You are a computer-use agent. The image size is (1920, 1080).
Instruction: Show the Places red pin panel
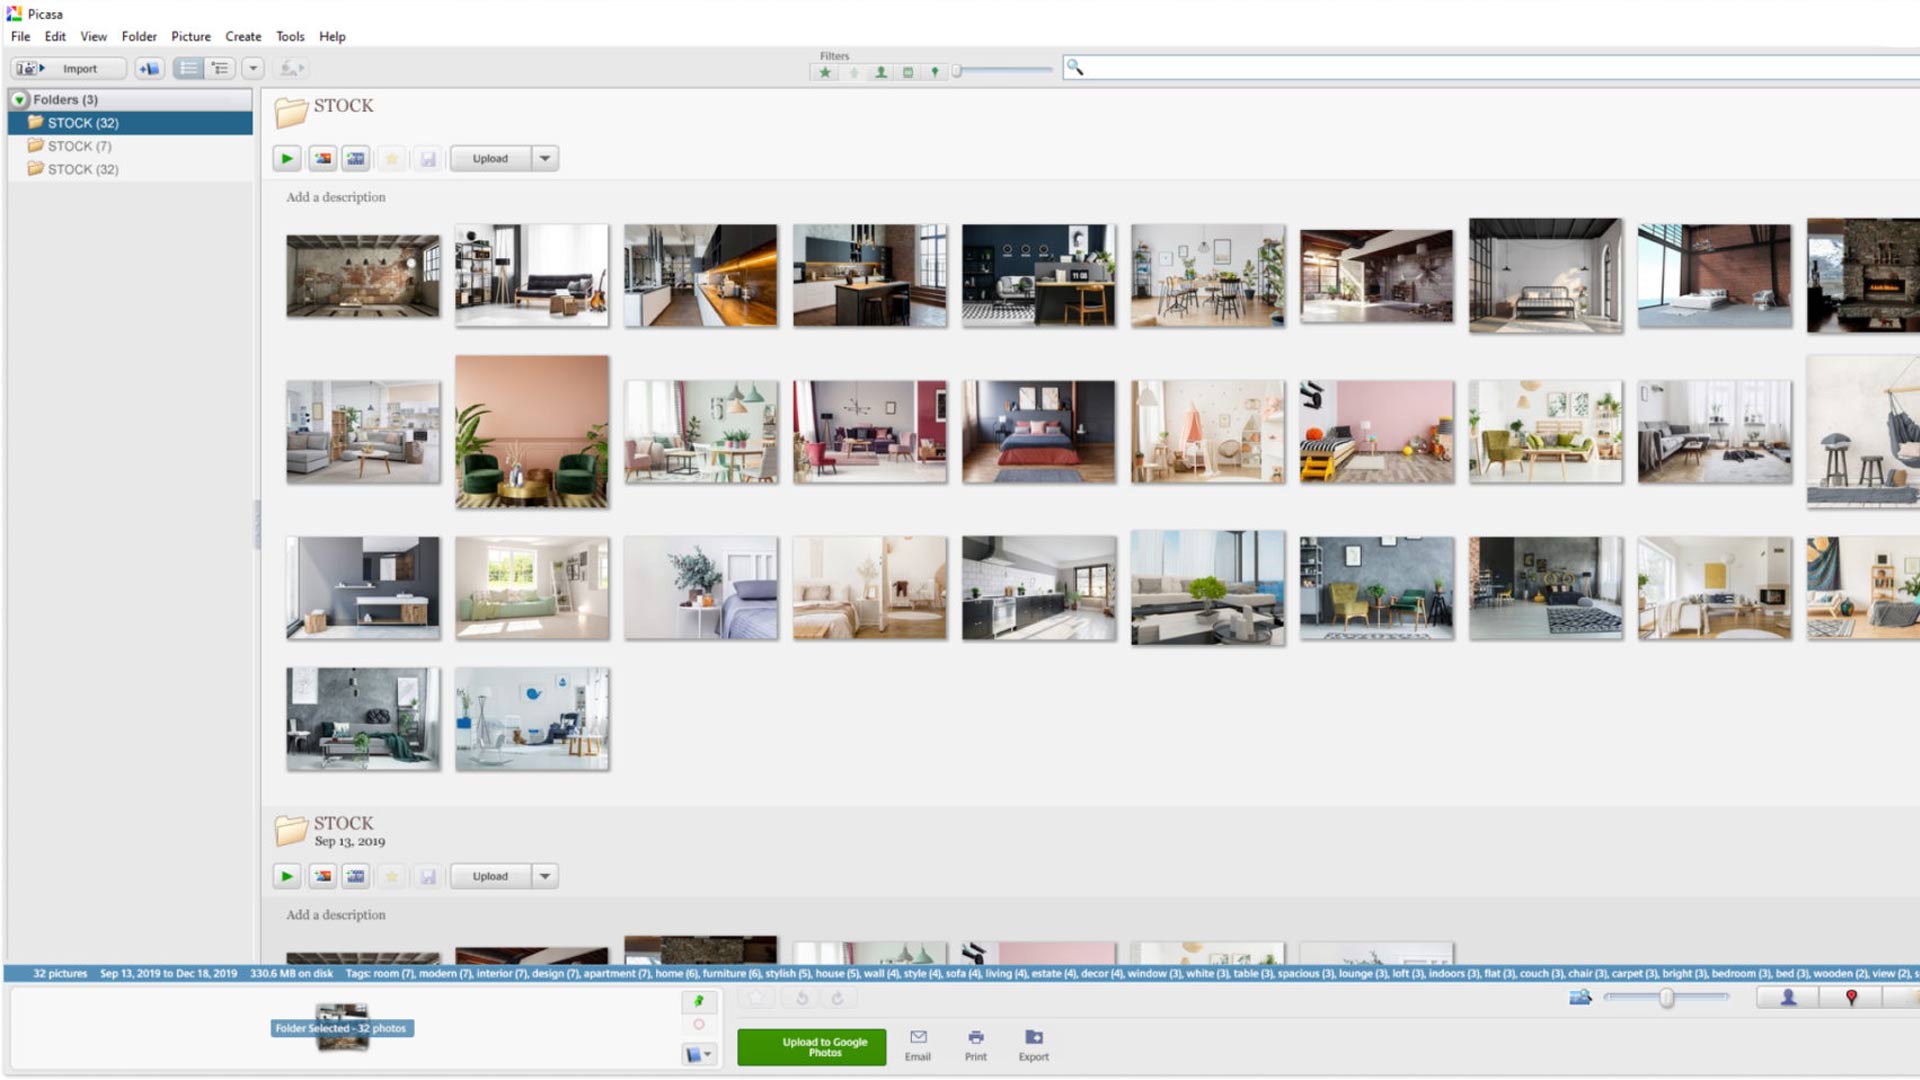1851,997
